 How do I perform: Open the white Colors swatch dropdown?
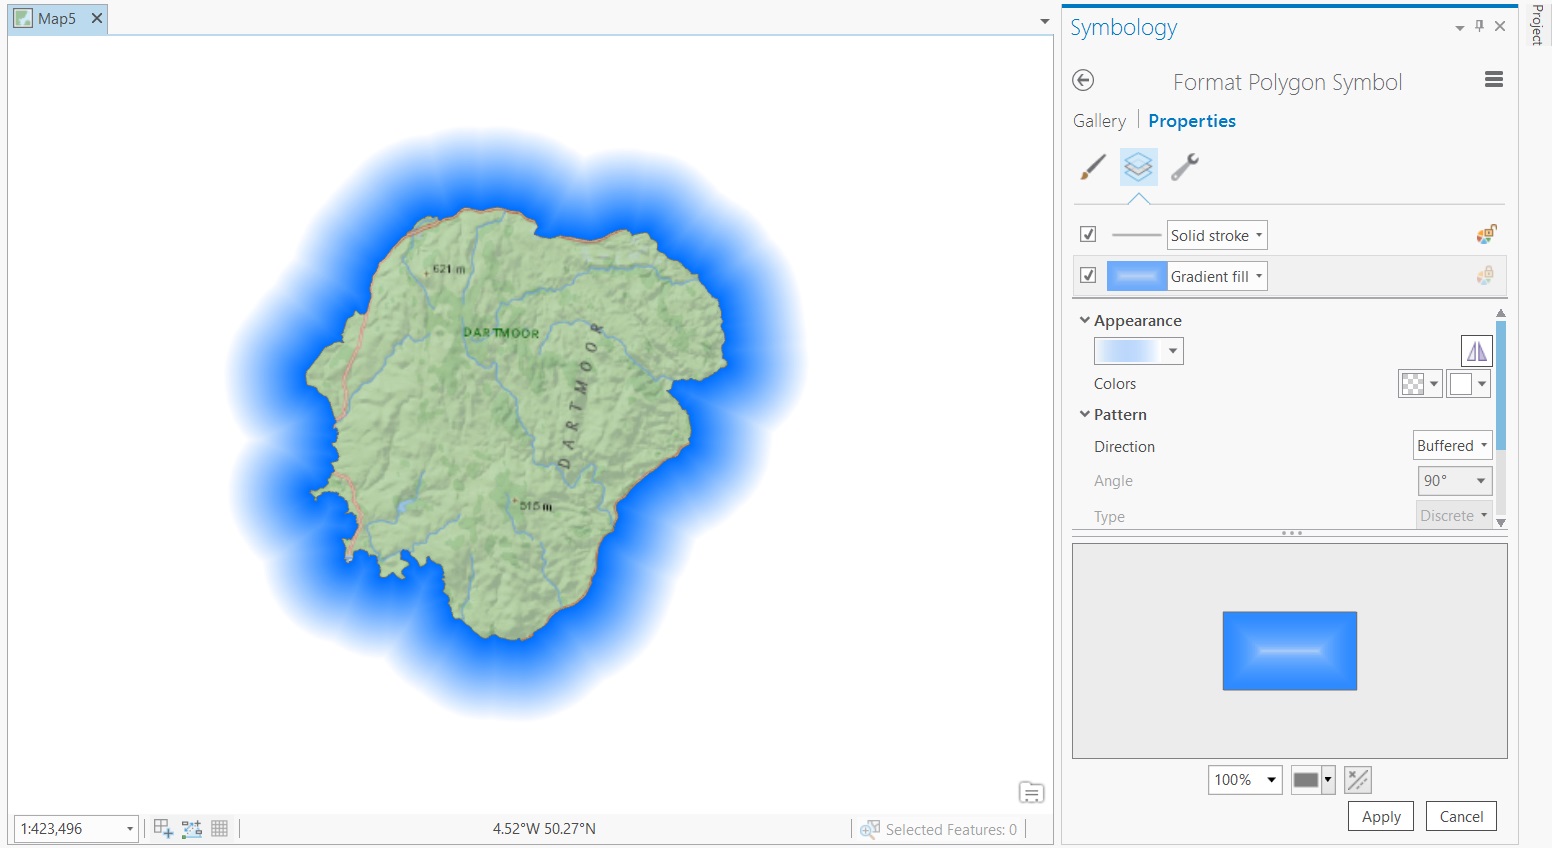click(x=1469, y=383)
